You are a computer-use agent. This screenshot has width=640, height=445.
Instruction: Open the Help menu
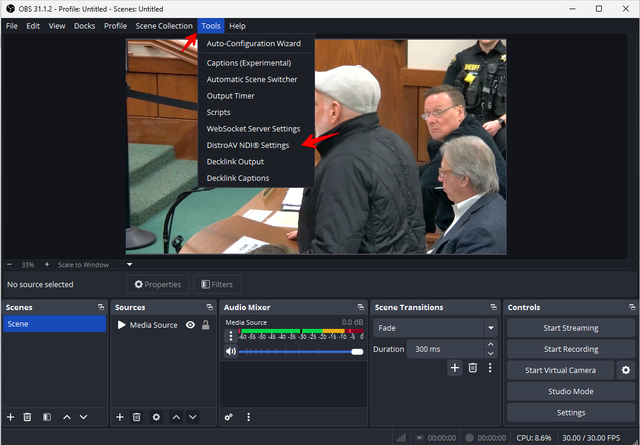[237, 26]
